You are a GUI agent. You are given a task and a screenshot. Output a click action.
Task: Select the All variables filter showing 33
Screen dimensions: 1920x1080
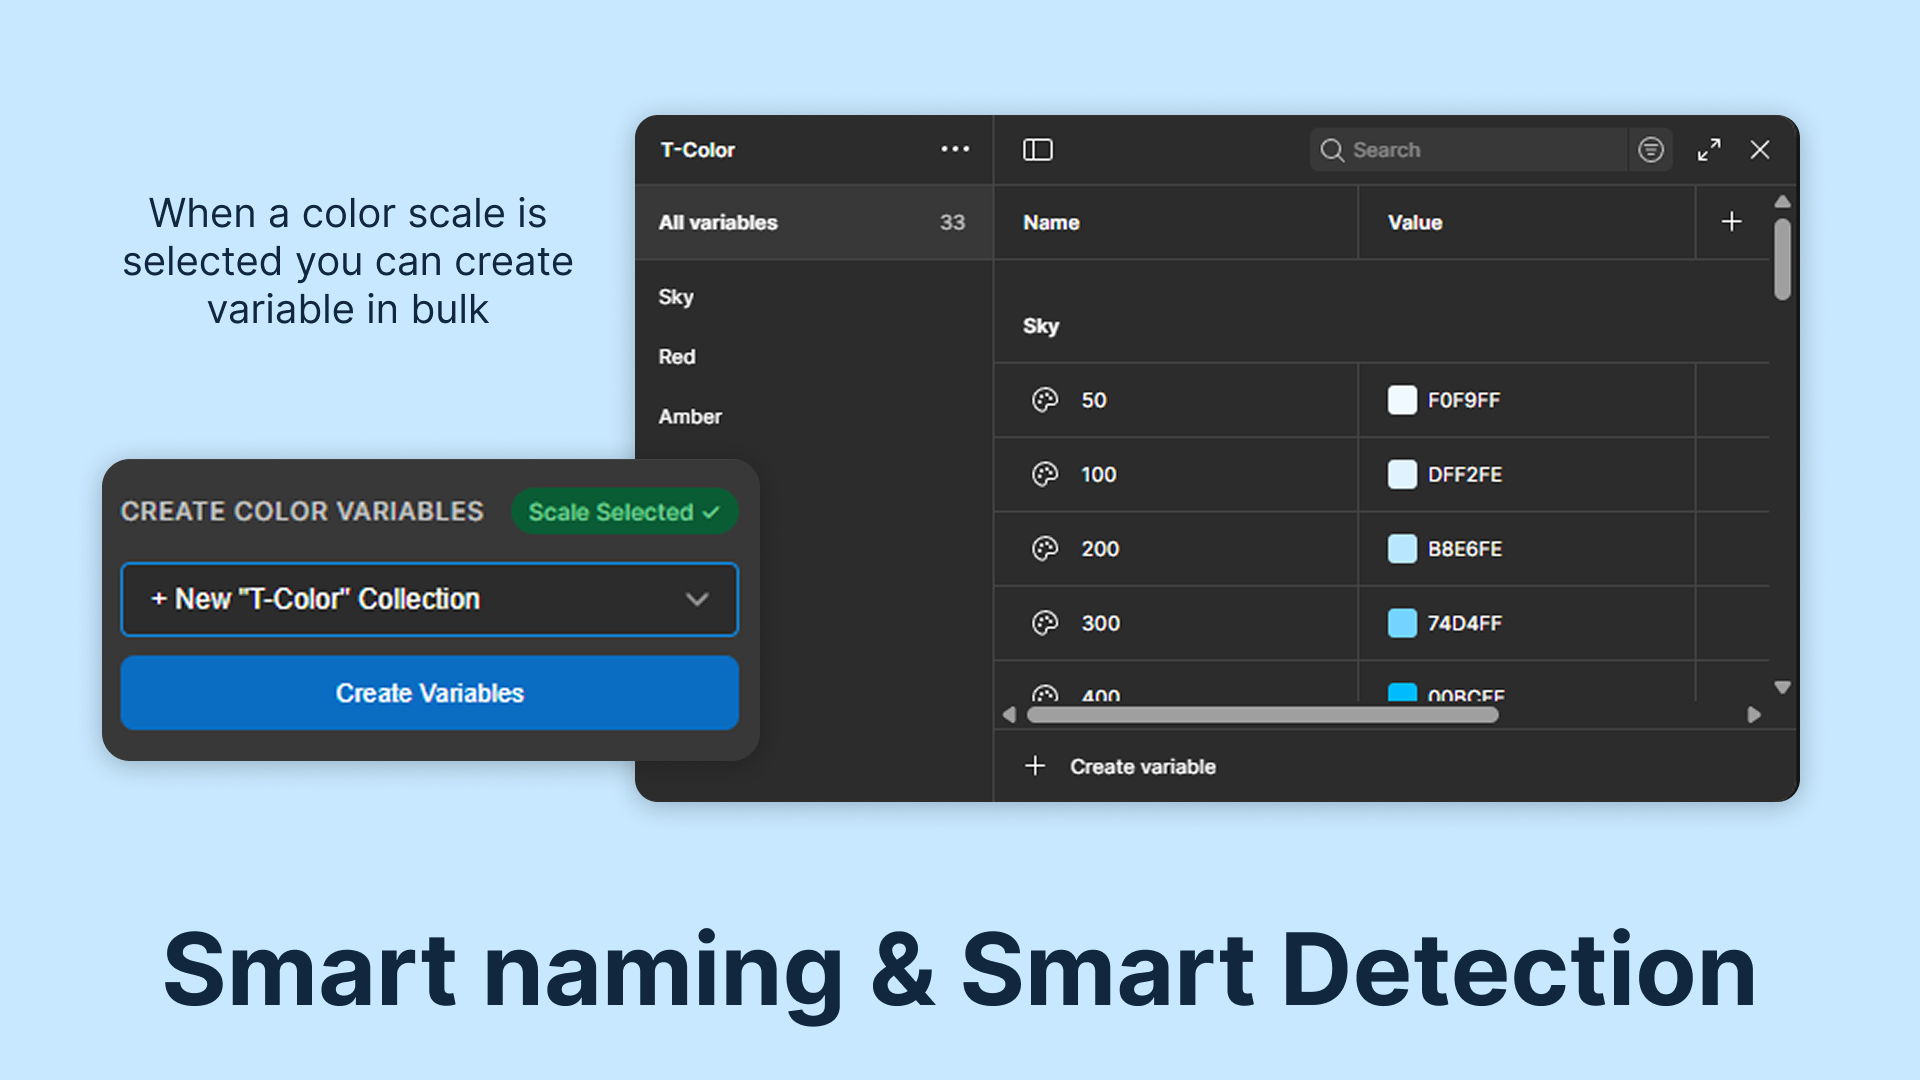coord(718,223)
